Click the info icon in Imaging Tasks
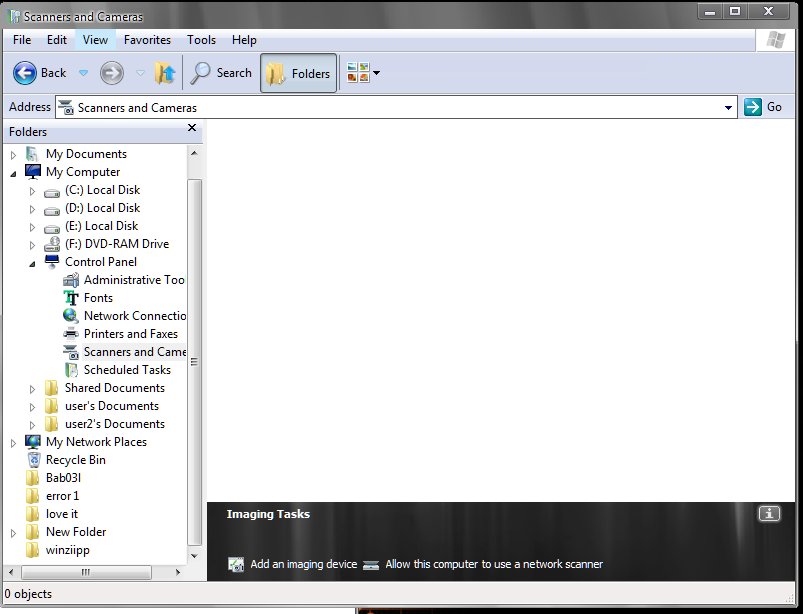 (768, 514)
